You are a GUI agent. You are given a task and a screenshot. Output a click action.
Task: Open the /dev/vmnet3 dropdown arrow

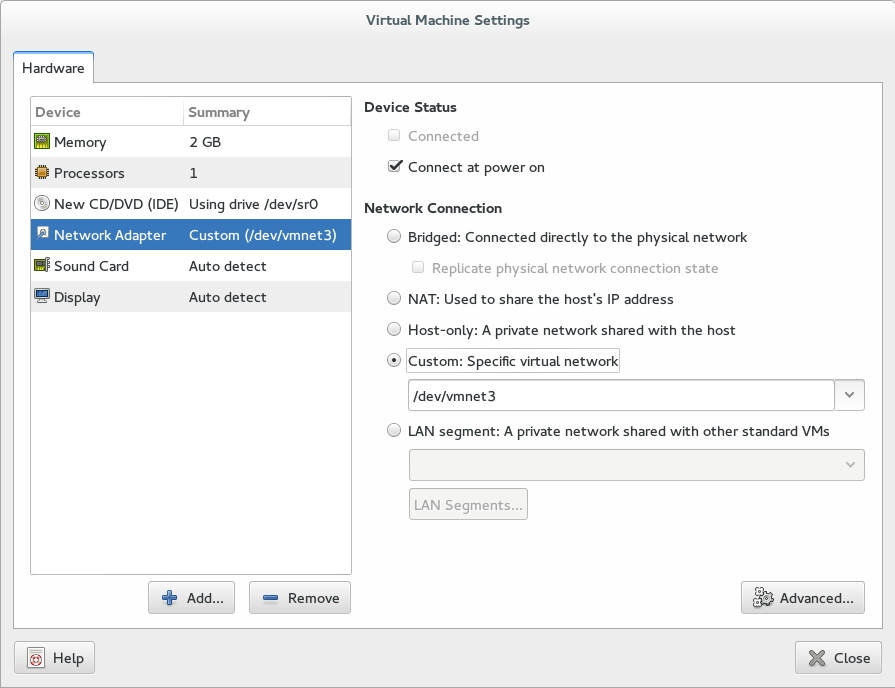tap(849, 395)
